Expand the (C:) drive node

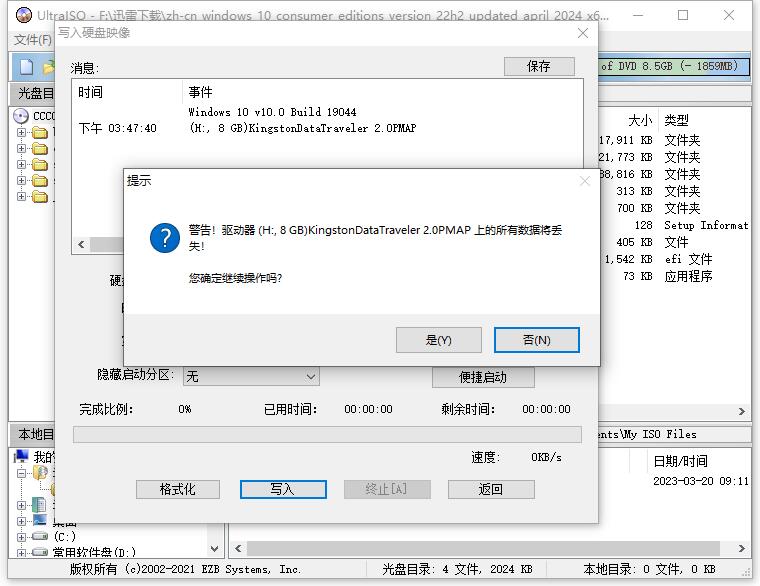pos(21,537)
